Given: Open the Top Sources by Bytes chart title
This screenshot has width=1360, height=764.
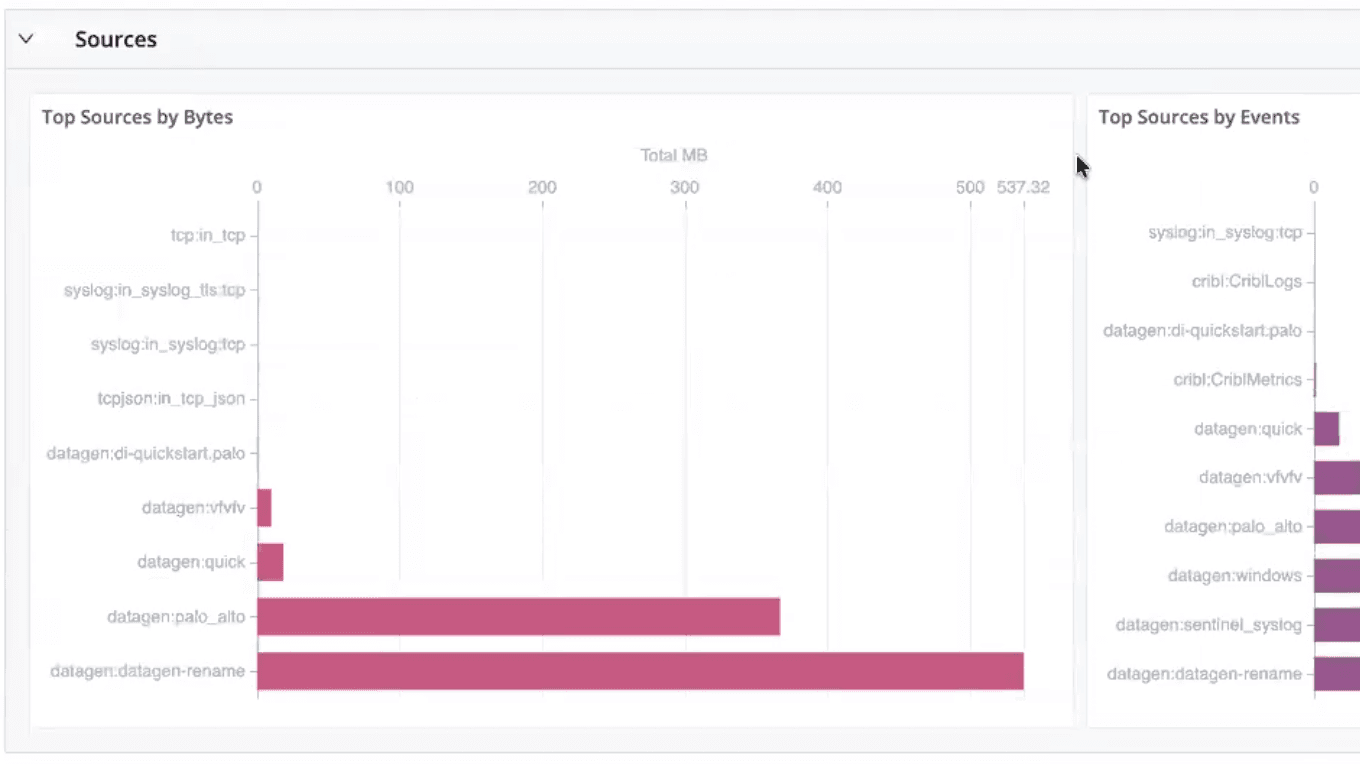Looking at the screenshot, I should pyautogui.click(x=137, y=117).
